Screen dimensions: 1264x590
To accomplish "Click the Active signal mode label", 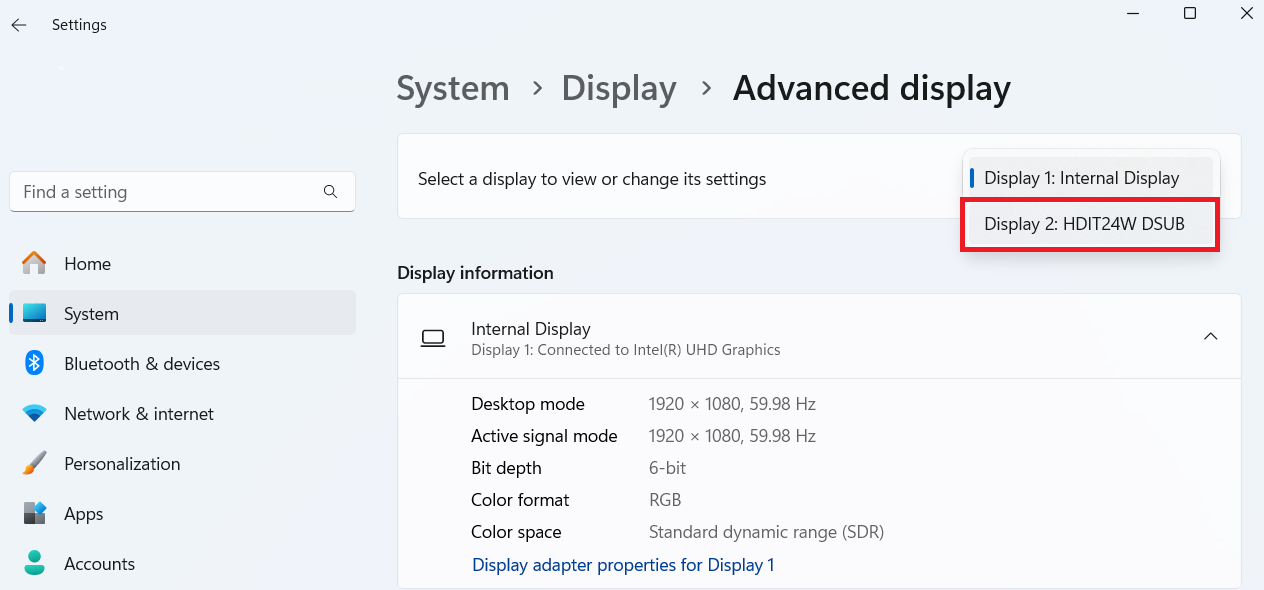I will point(544,436).
